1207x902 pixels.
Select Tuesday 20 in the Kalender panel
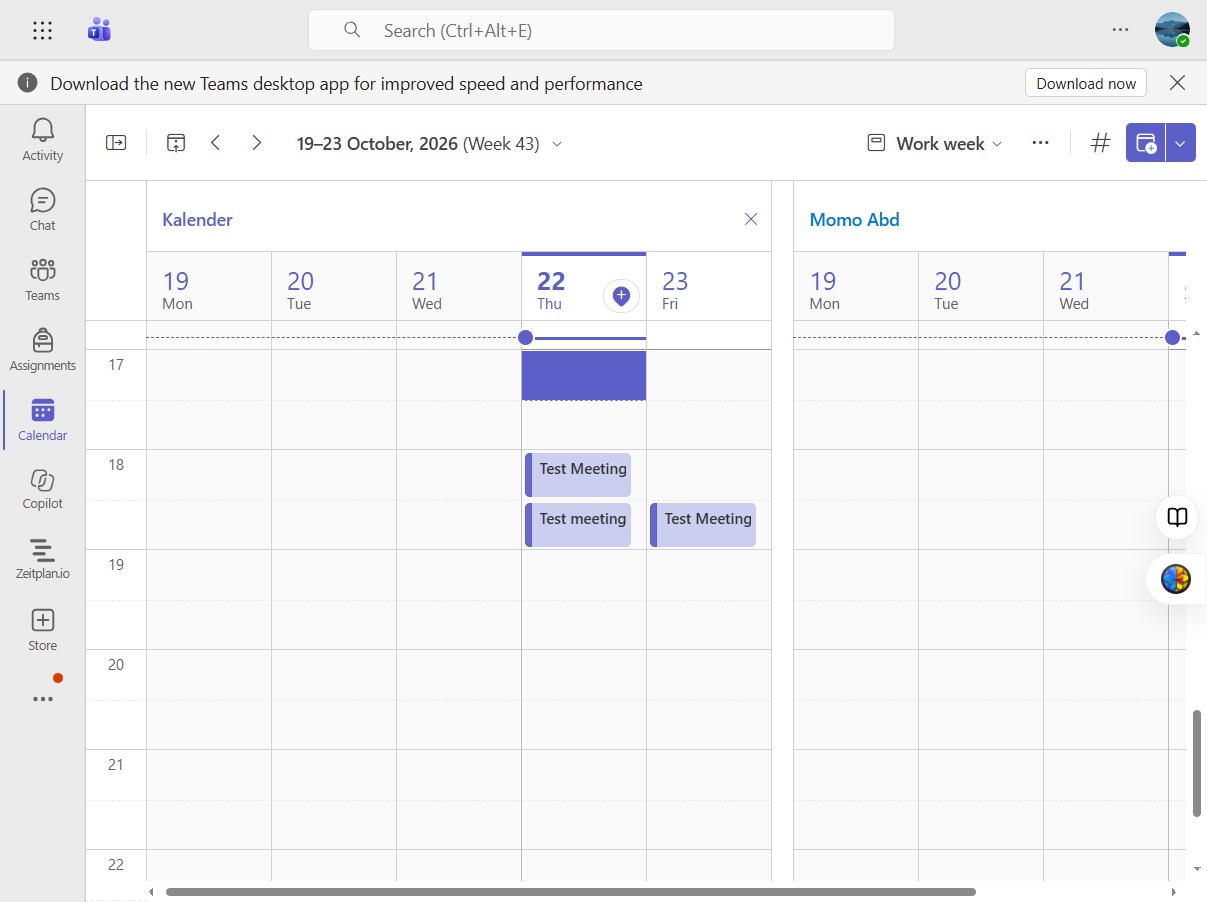(x=334, y=286)
